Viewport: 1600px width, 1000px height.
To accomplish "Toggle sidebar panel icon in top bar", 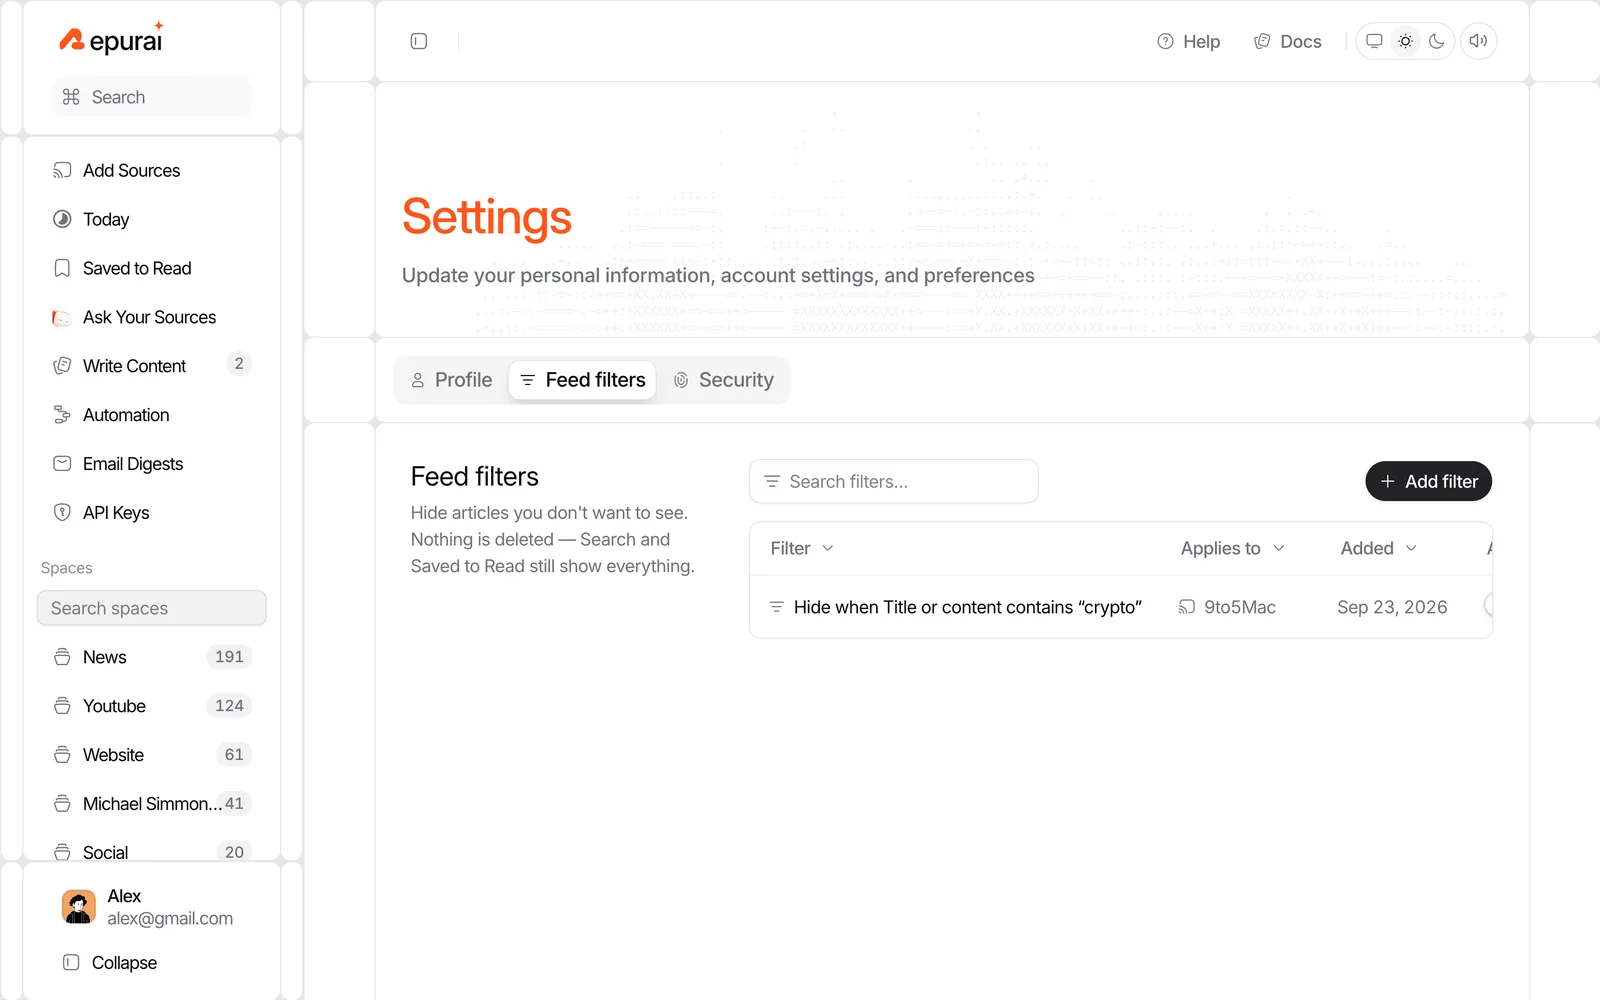I will pos(419,41).
